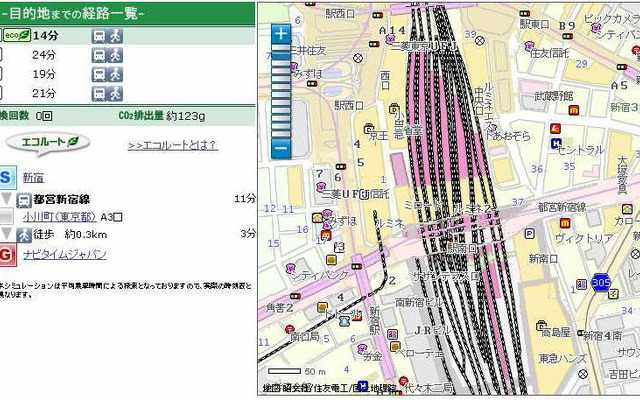Click the train icon in the 19分 row
640x400 pixels.
pyautogui.click(x=99, y=74)
